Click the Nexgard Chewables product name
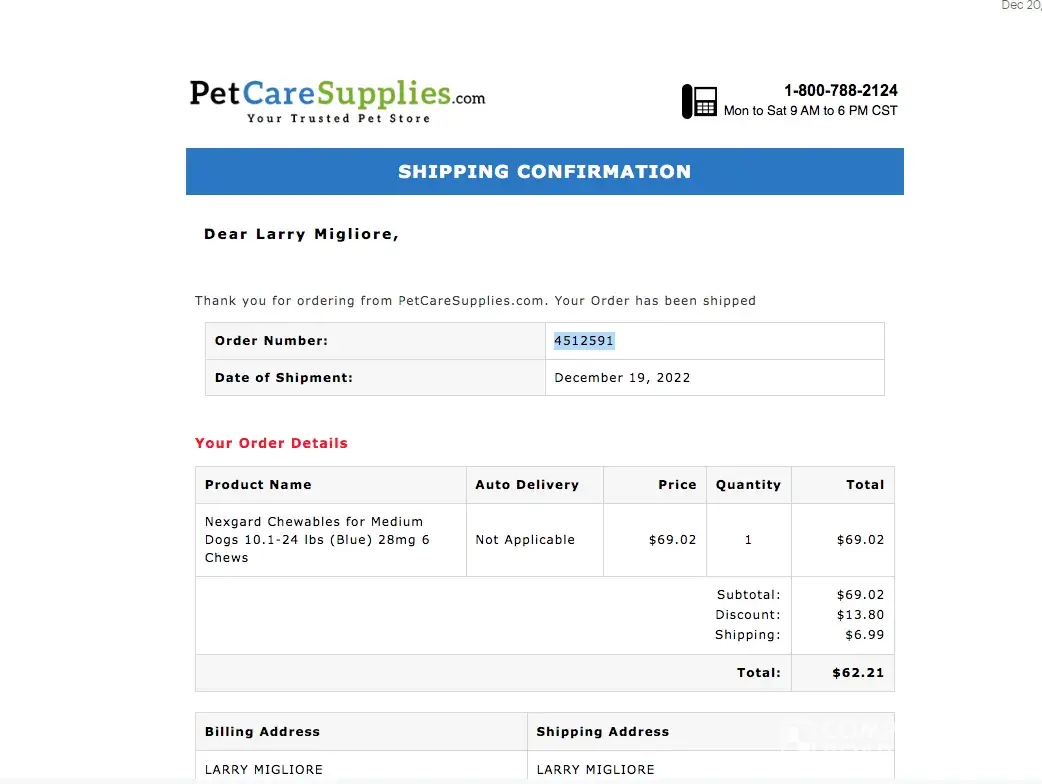The image size is (1042, 784). coord(314,540)
